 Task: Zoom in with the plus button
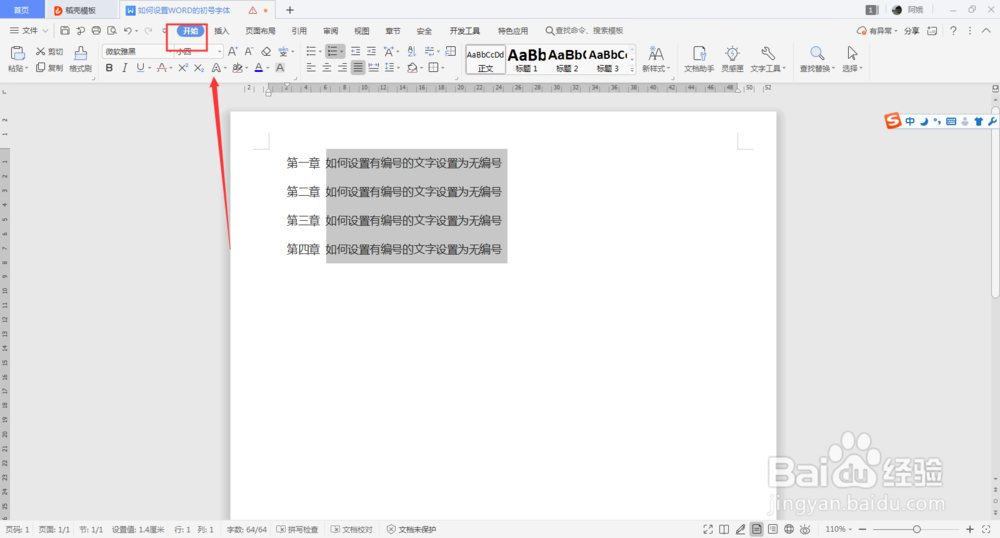969,529
